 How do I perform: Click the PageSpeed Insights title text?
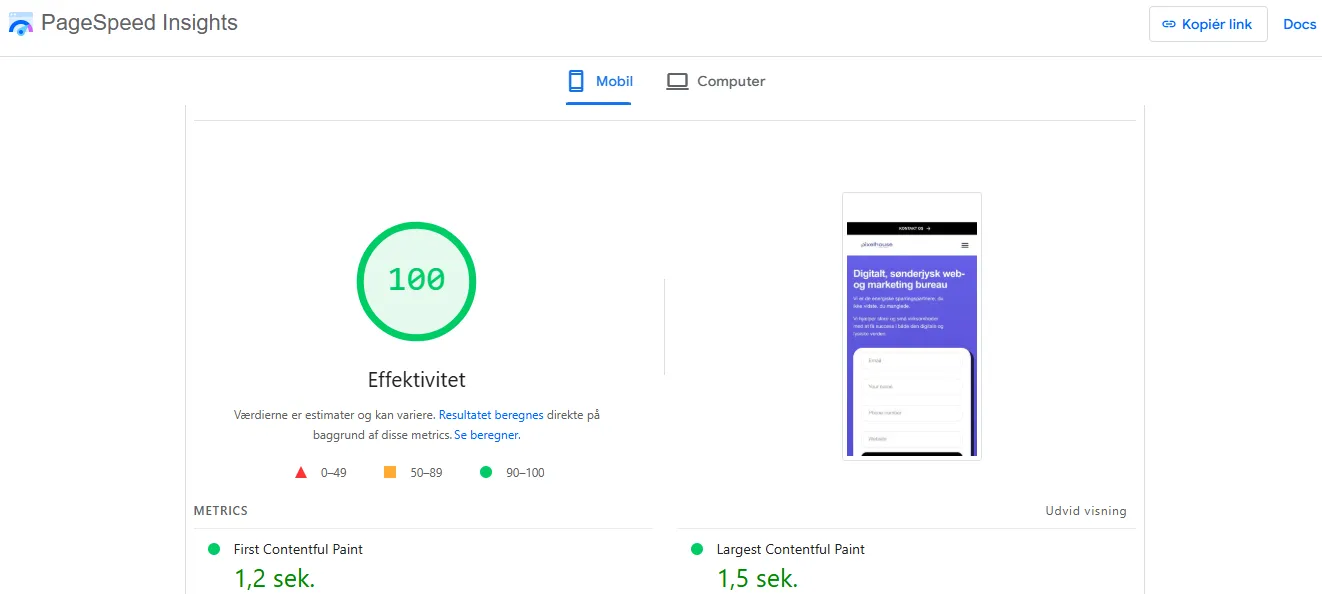click(139, 23)
